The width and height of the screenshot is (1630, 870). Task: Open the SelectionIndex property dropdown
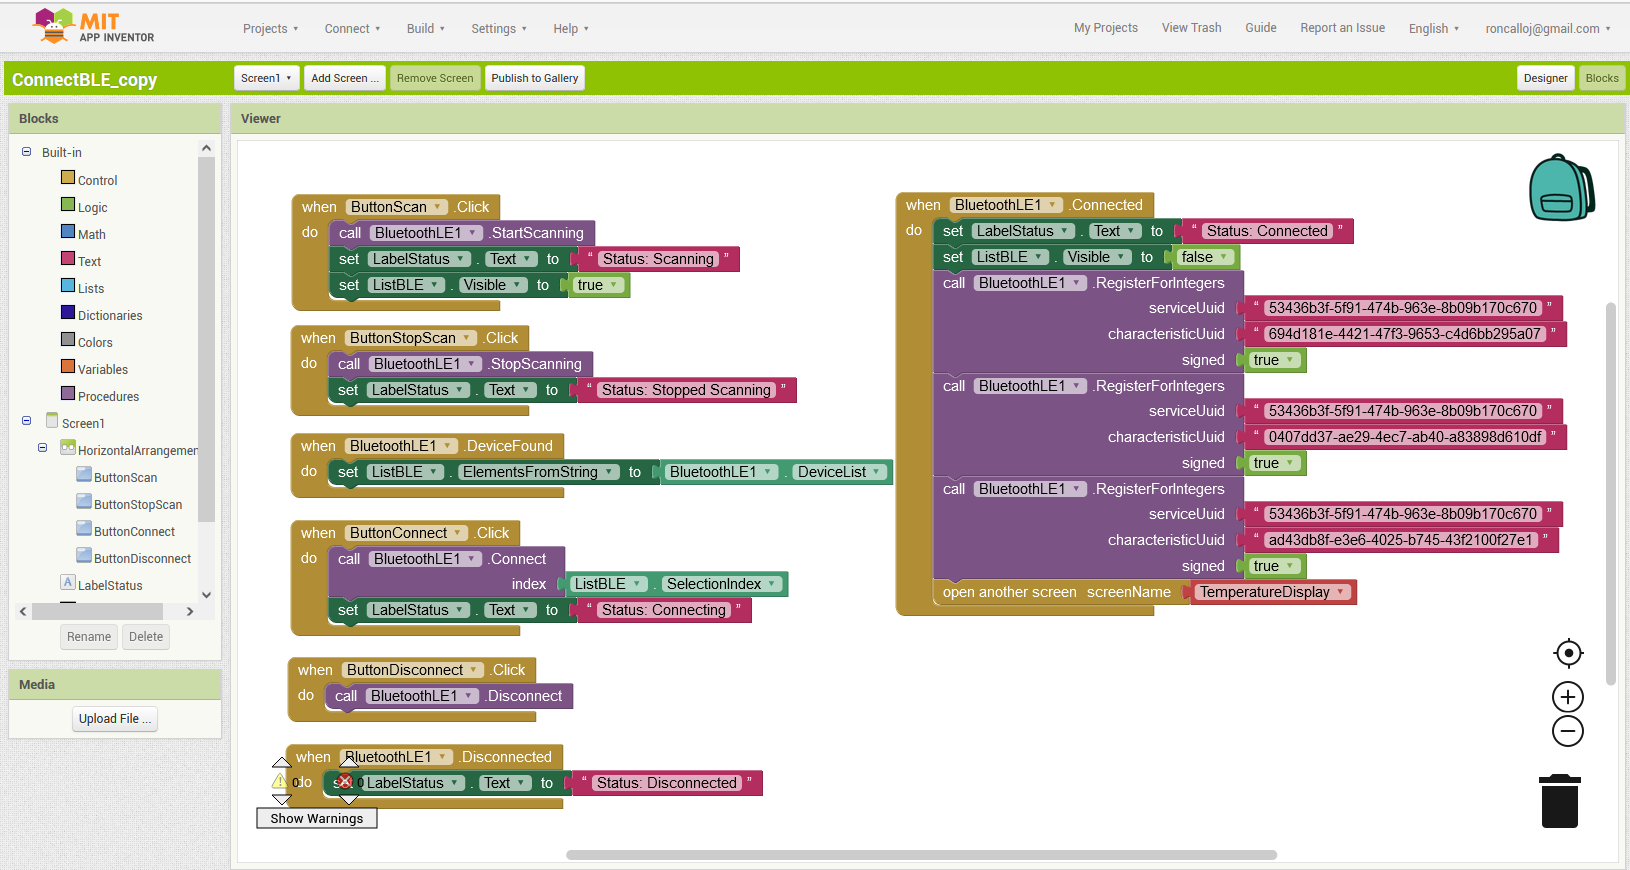click(x=722, y=584)
